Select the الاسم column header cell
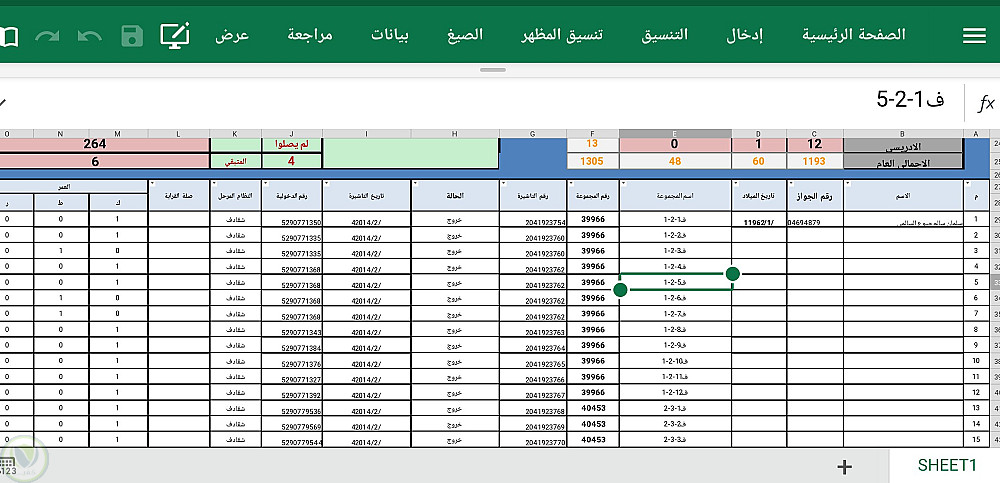 click(903, 195)
